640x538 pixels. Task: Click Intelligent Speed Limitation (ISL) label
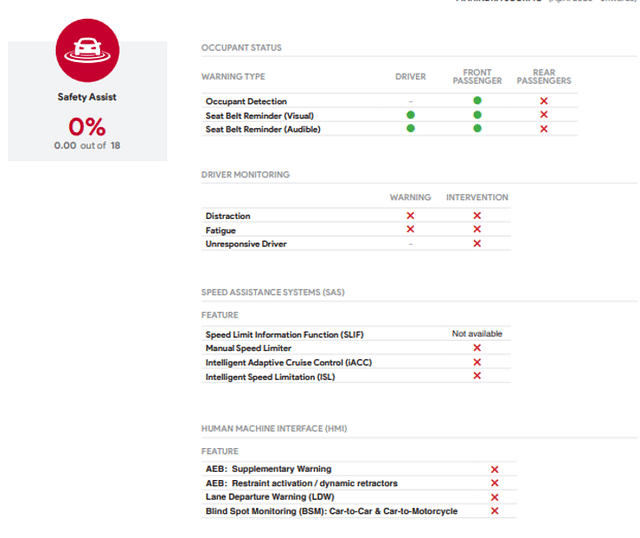(x=270, y=377)
